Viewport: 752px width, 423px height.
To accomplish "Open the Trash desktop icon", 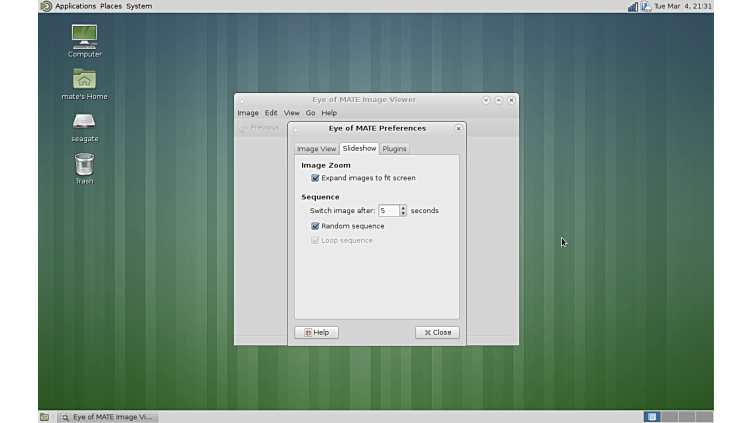I will click(x=84, y=165).
